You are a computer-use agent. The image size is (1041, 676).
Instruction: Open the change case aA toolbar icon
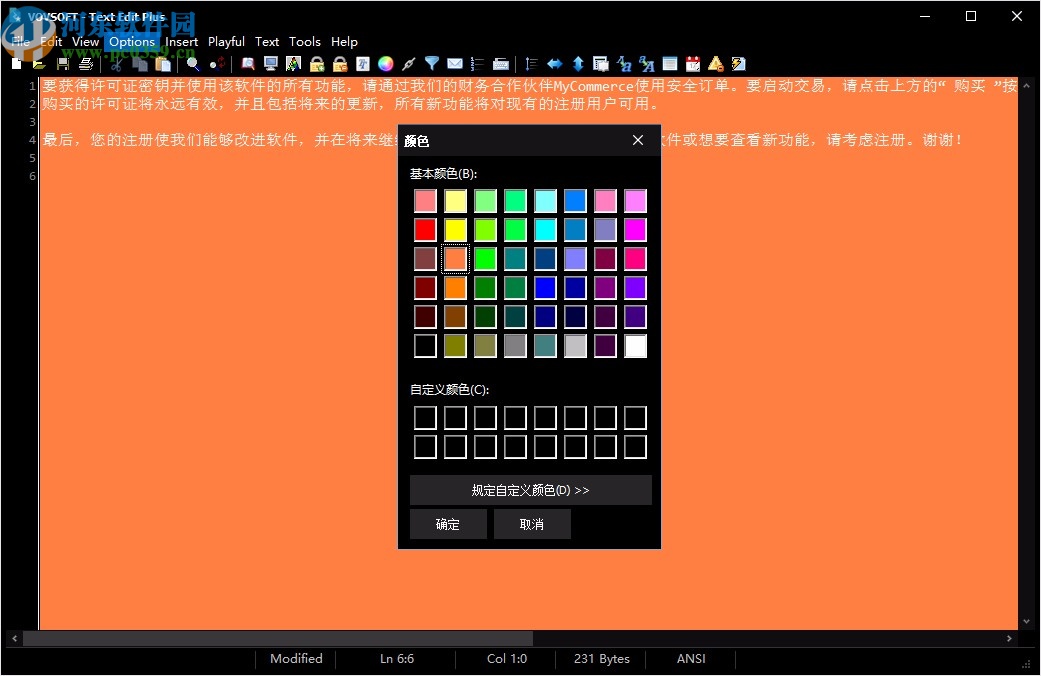pos(648,63)
